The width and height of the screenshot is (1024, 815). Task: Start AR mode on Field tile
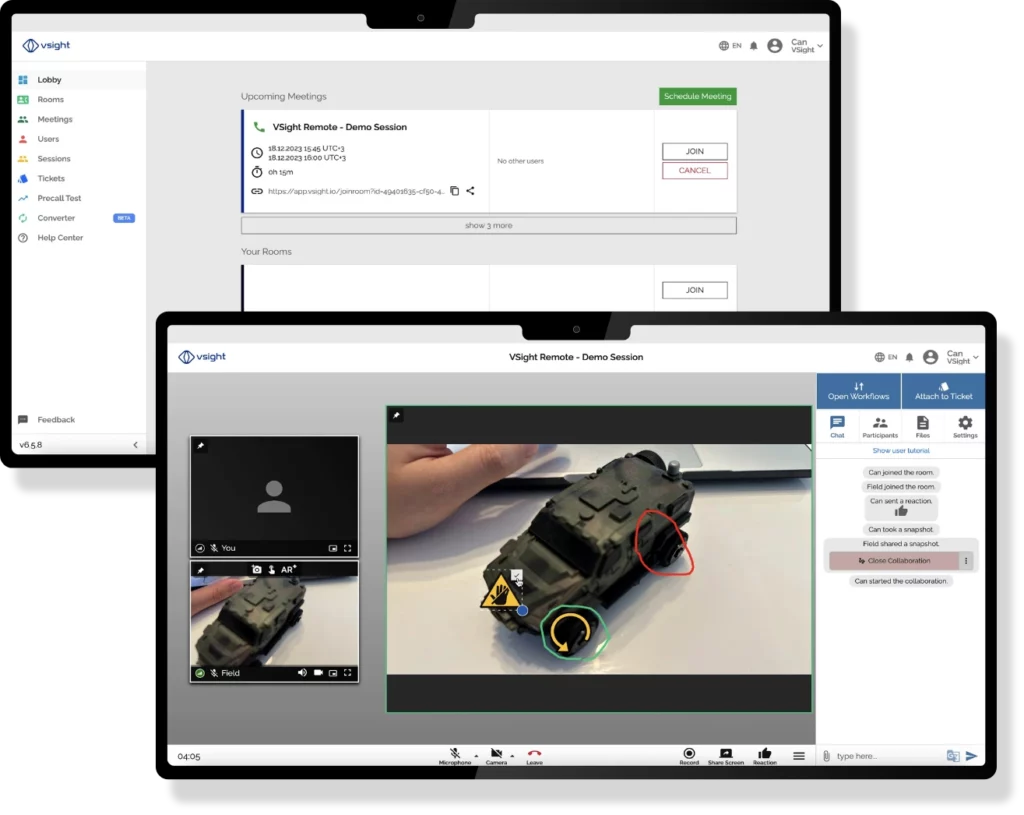pyautogui.click(x=289, y=569)
